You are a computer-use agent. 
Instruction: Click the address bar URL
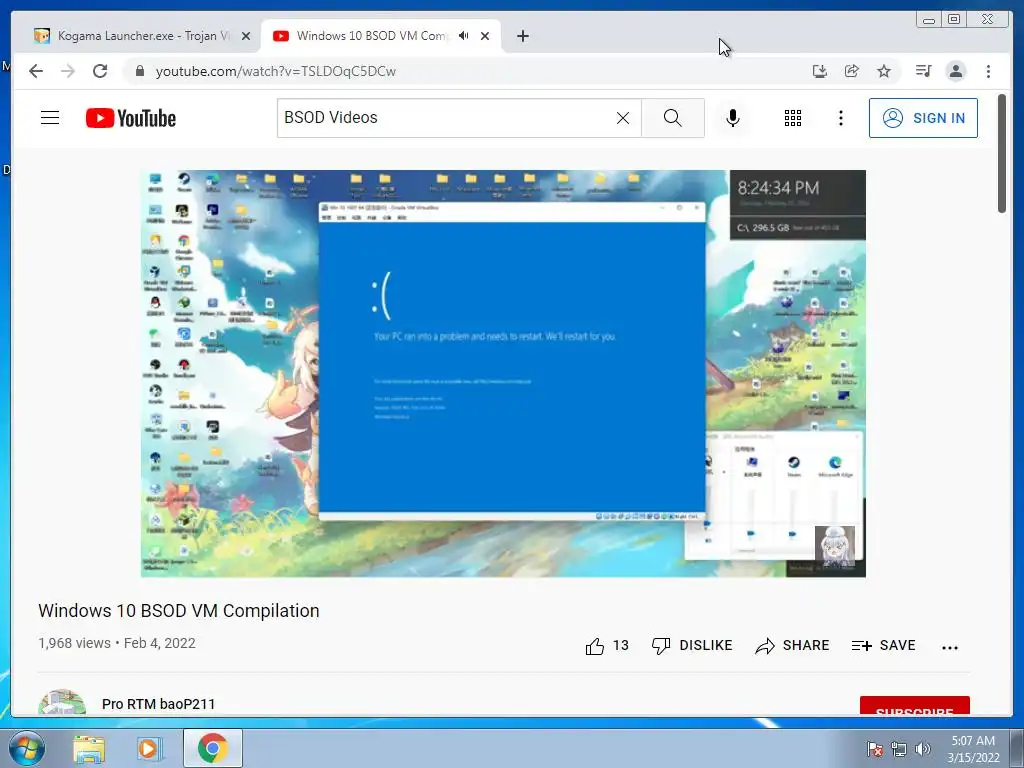[276, 71]
